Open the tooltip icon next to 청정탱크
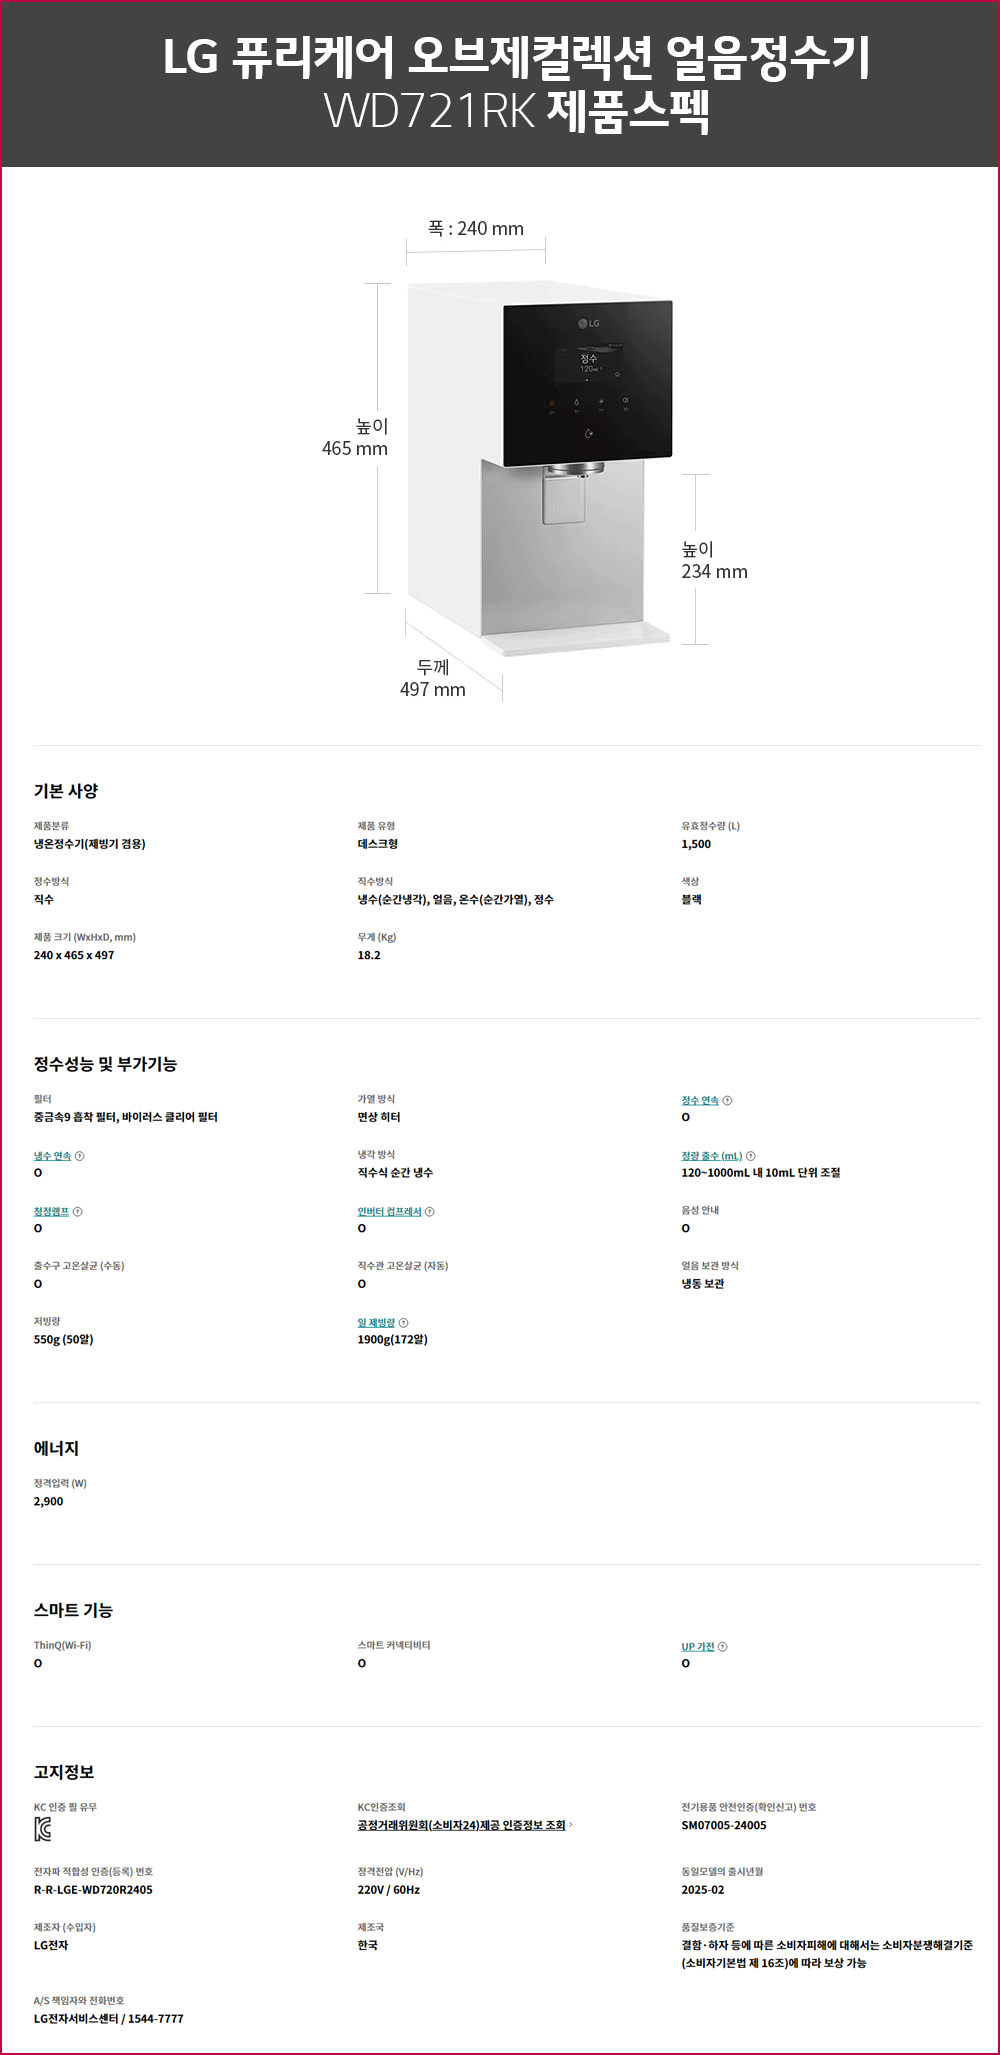The height and width of the screenshot is (2055, 1000). (78, 1212)
